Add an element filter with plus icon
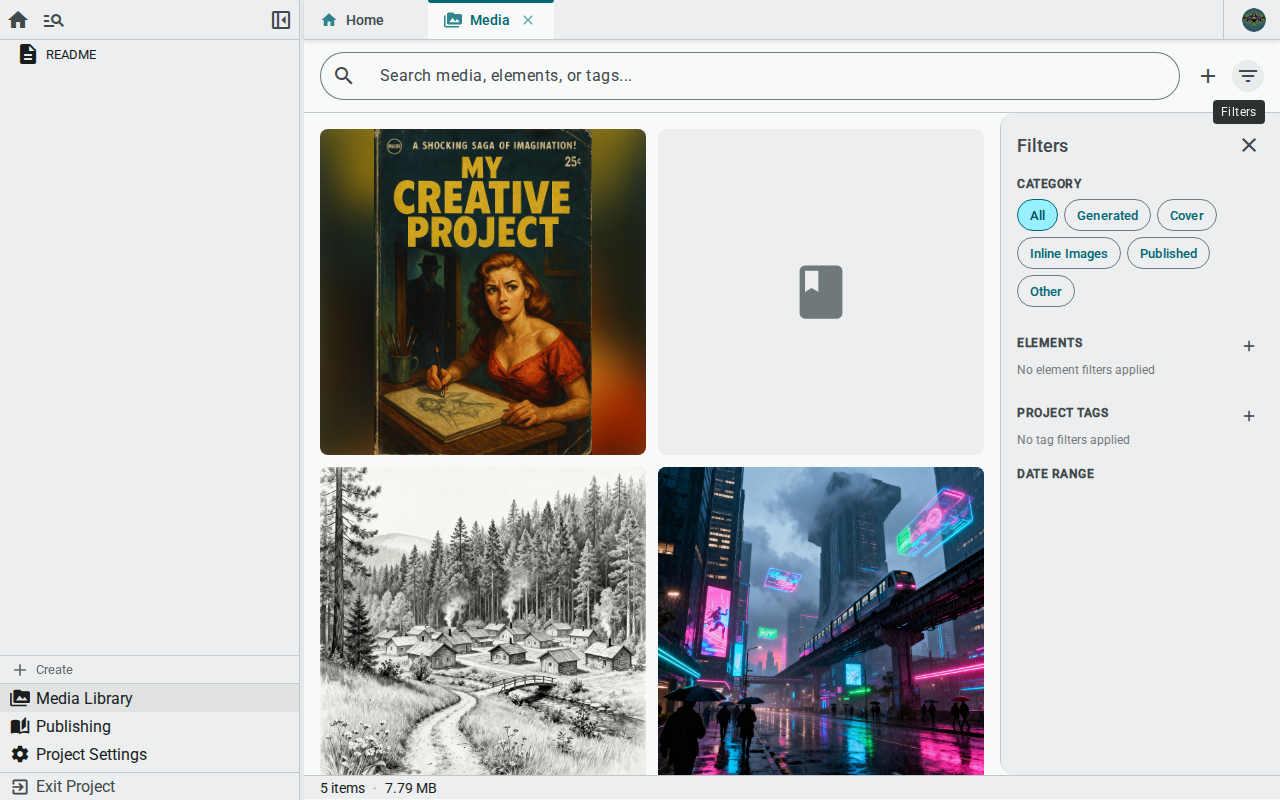Image resolution: width=1280 pixels, height=800 pixels. [x=1249, y=346]
